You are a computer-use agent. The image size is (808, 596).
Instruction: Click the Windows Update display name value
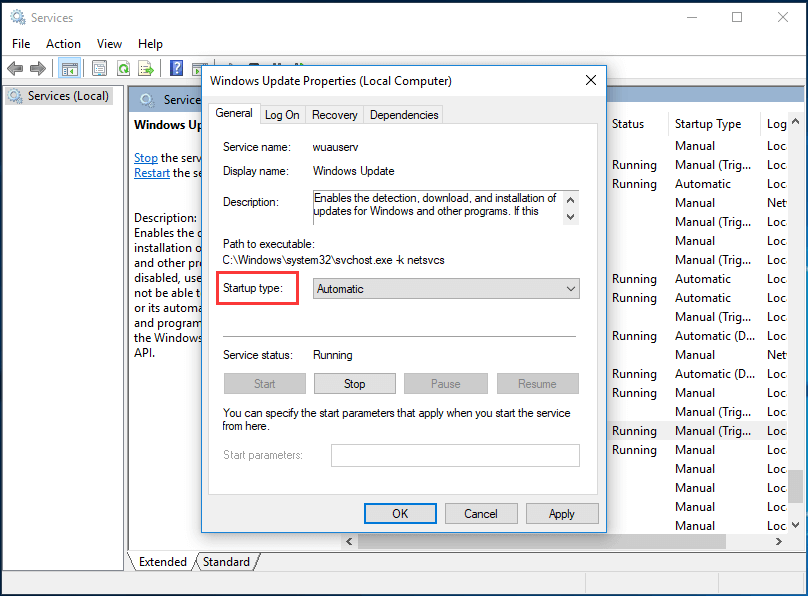[354, 171]
